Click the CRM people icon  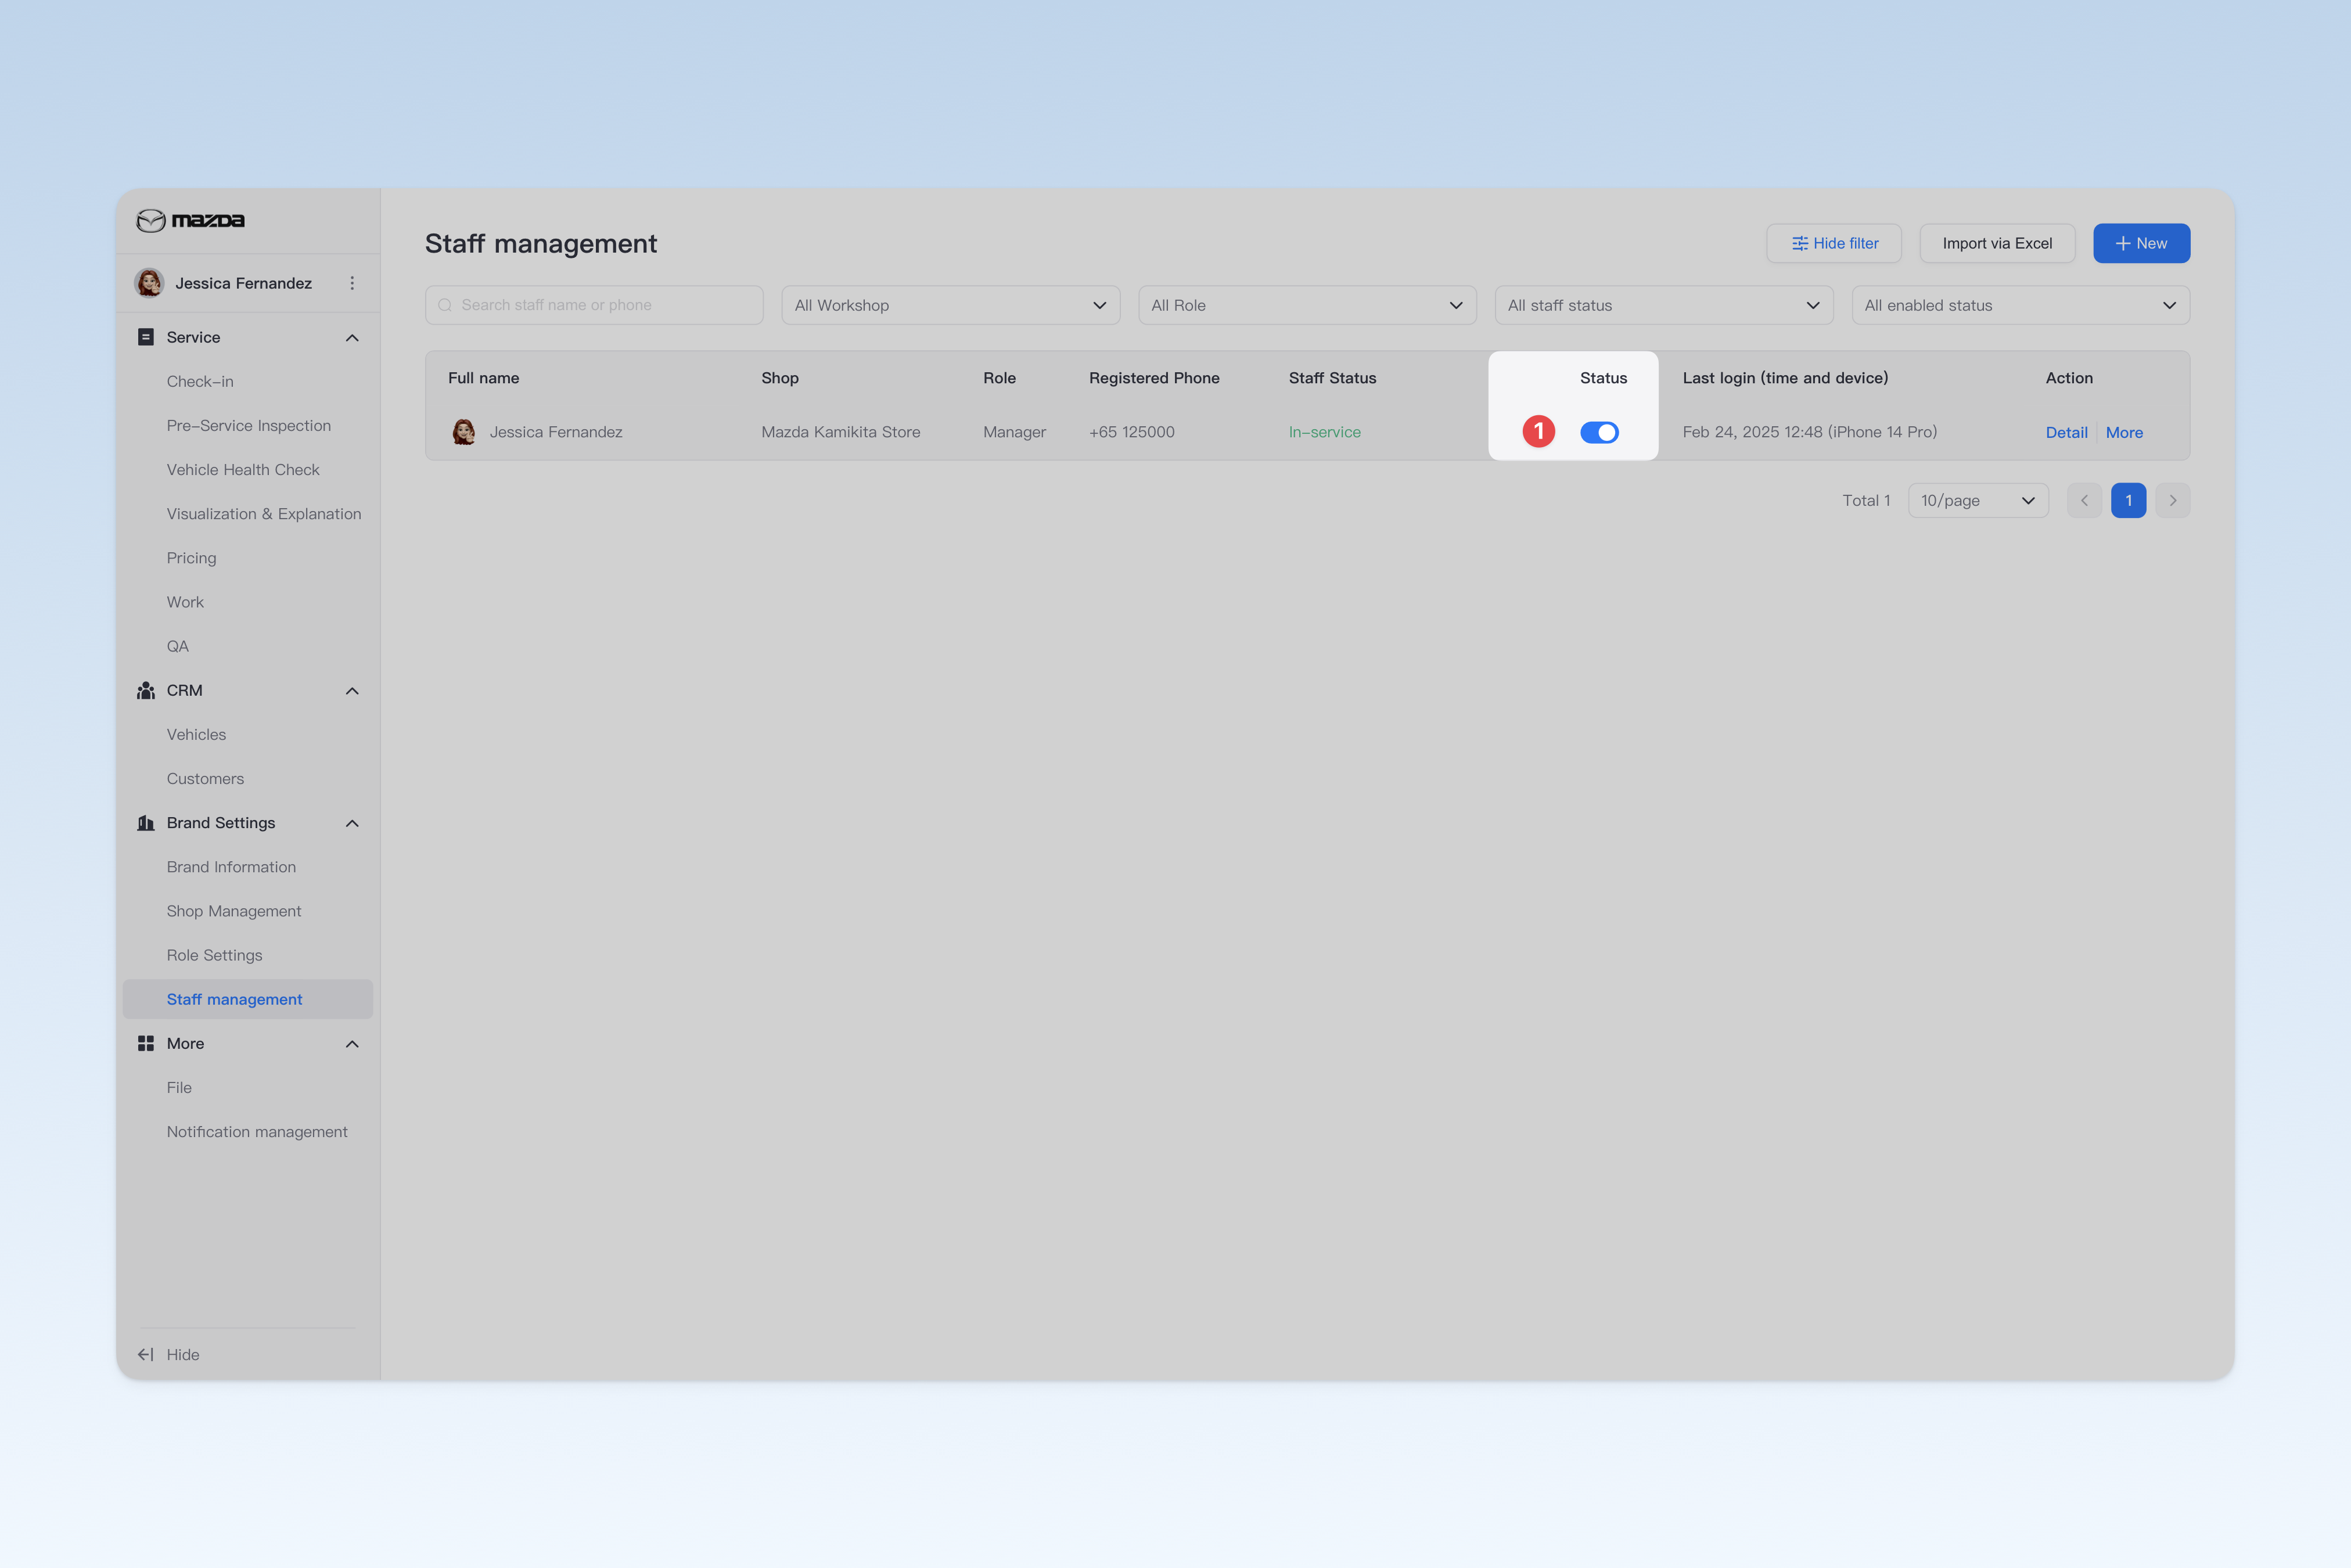click(146, 690)
